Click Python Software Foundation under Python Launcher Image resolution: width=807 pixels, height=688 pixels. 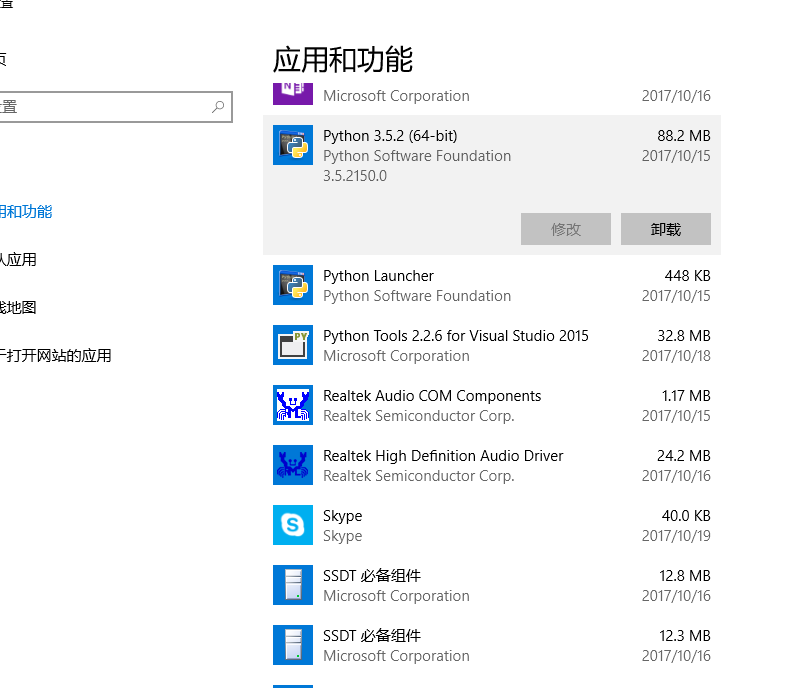click(417, 296)
